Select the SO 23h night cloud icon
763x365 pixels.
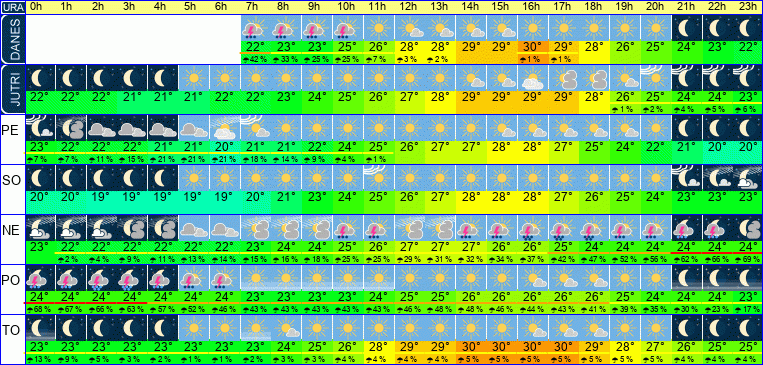click(747, 177)
